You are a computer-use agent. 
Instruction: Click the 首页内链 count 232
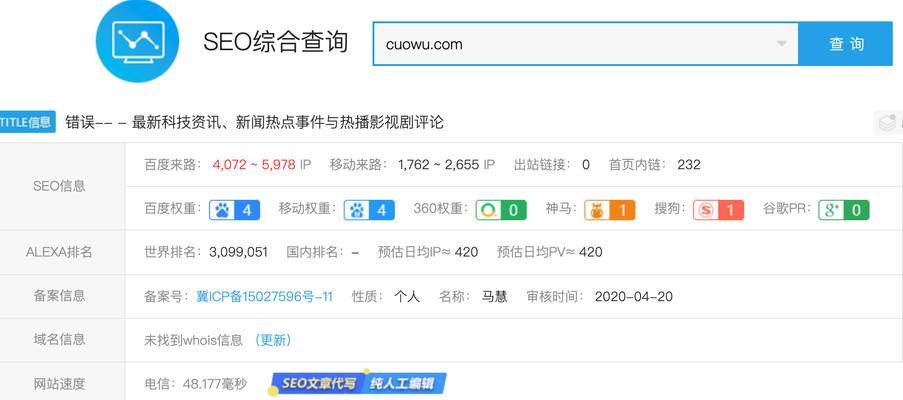(x=689, y=165)
